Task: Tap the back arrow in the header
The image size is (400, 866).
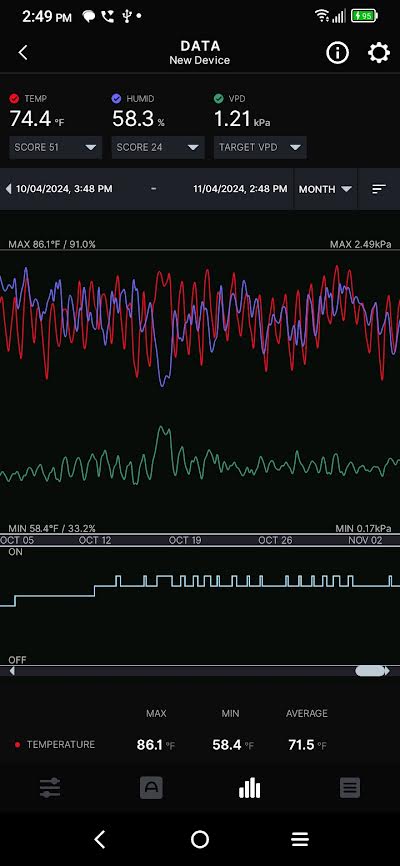Action: tap(23, 53)
